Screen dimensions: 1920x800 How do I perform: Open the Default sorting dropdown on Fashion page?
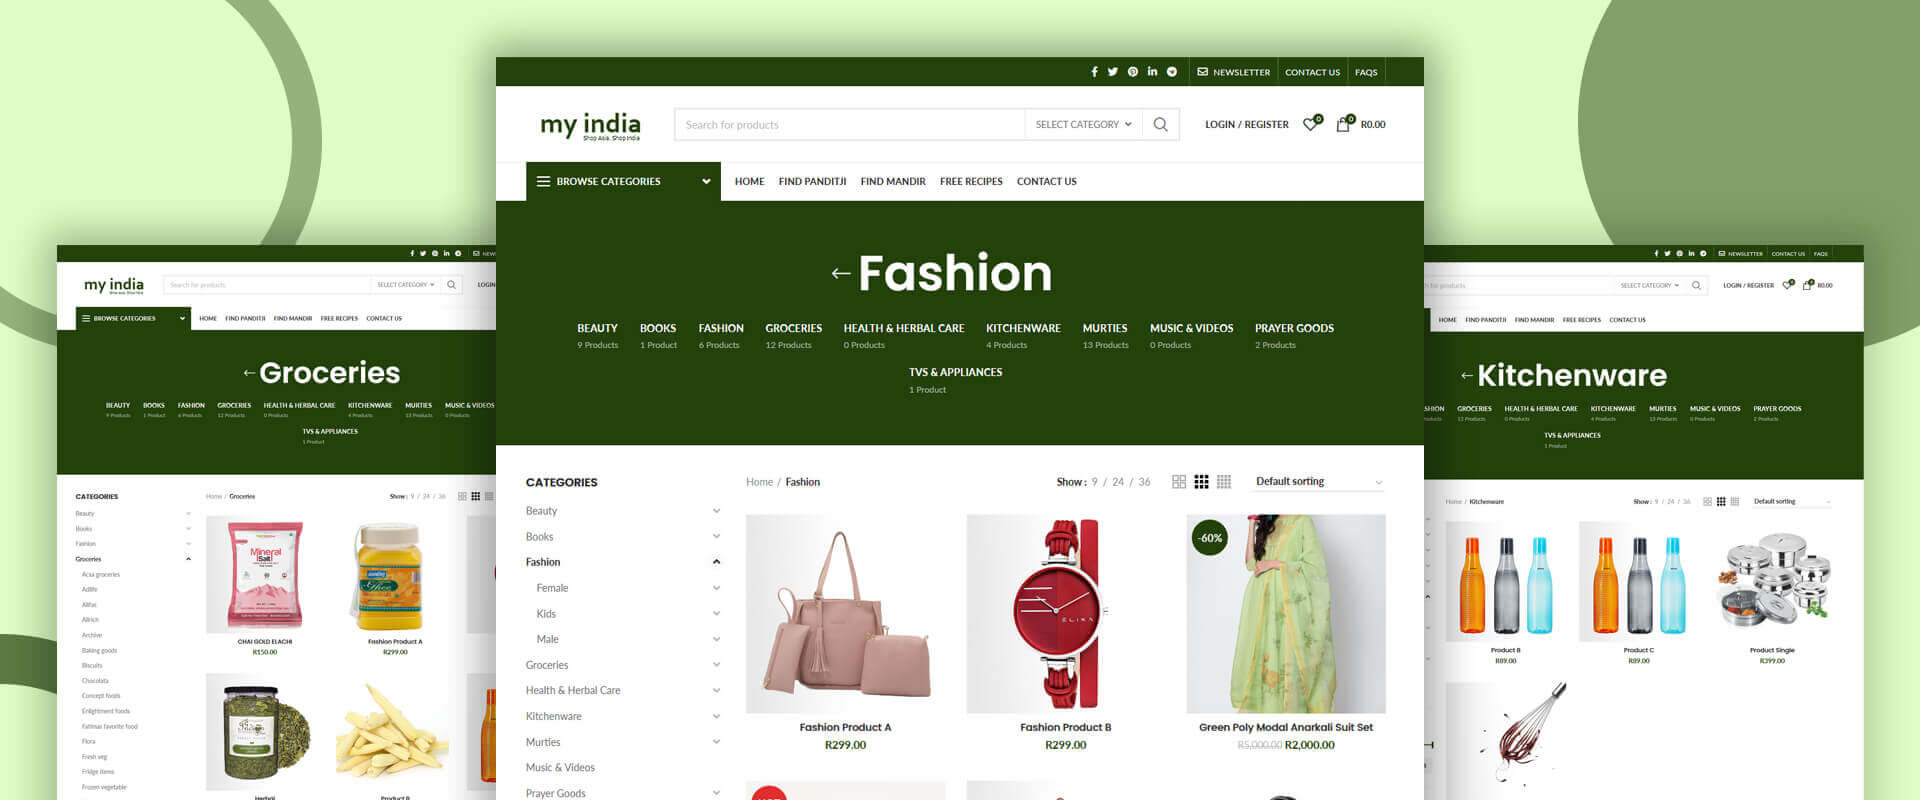point(1319,482)
